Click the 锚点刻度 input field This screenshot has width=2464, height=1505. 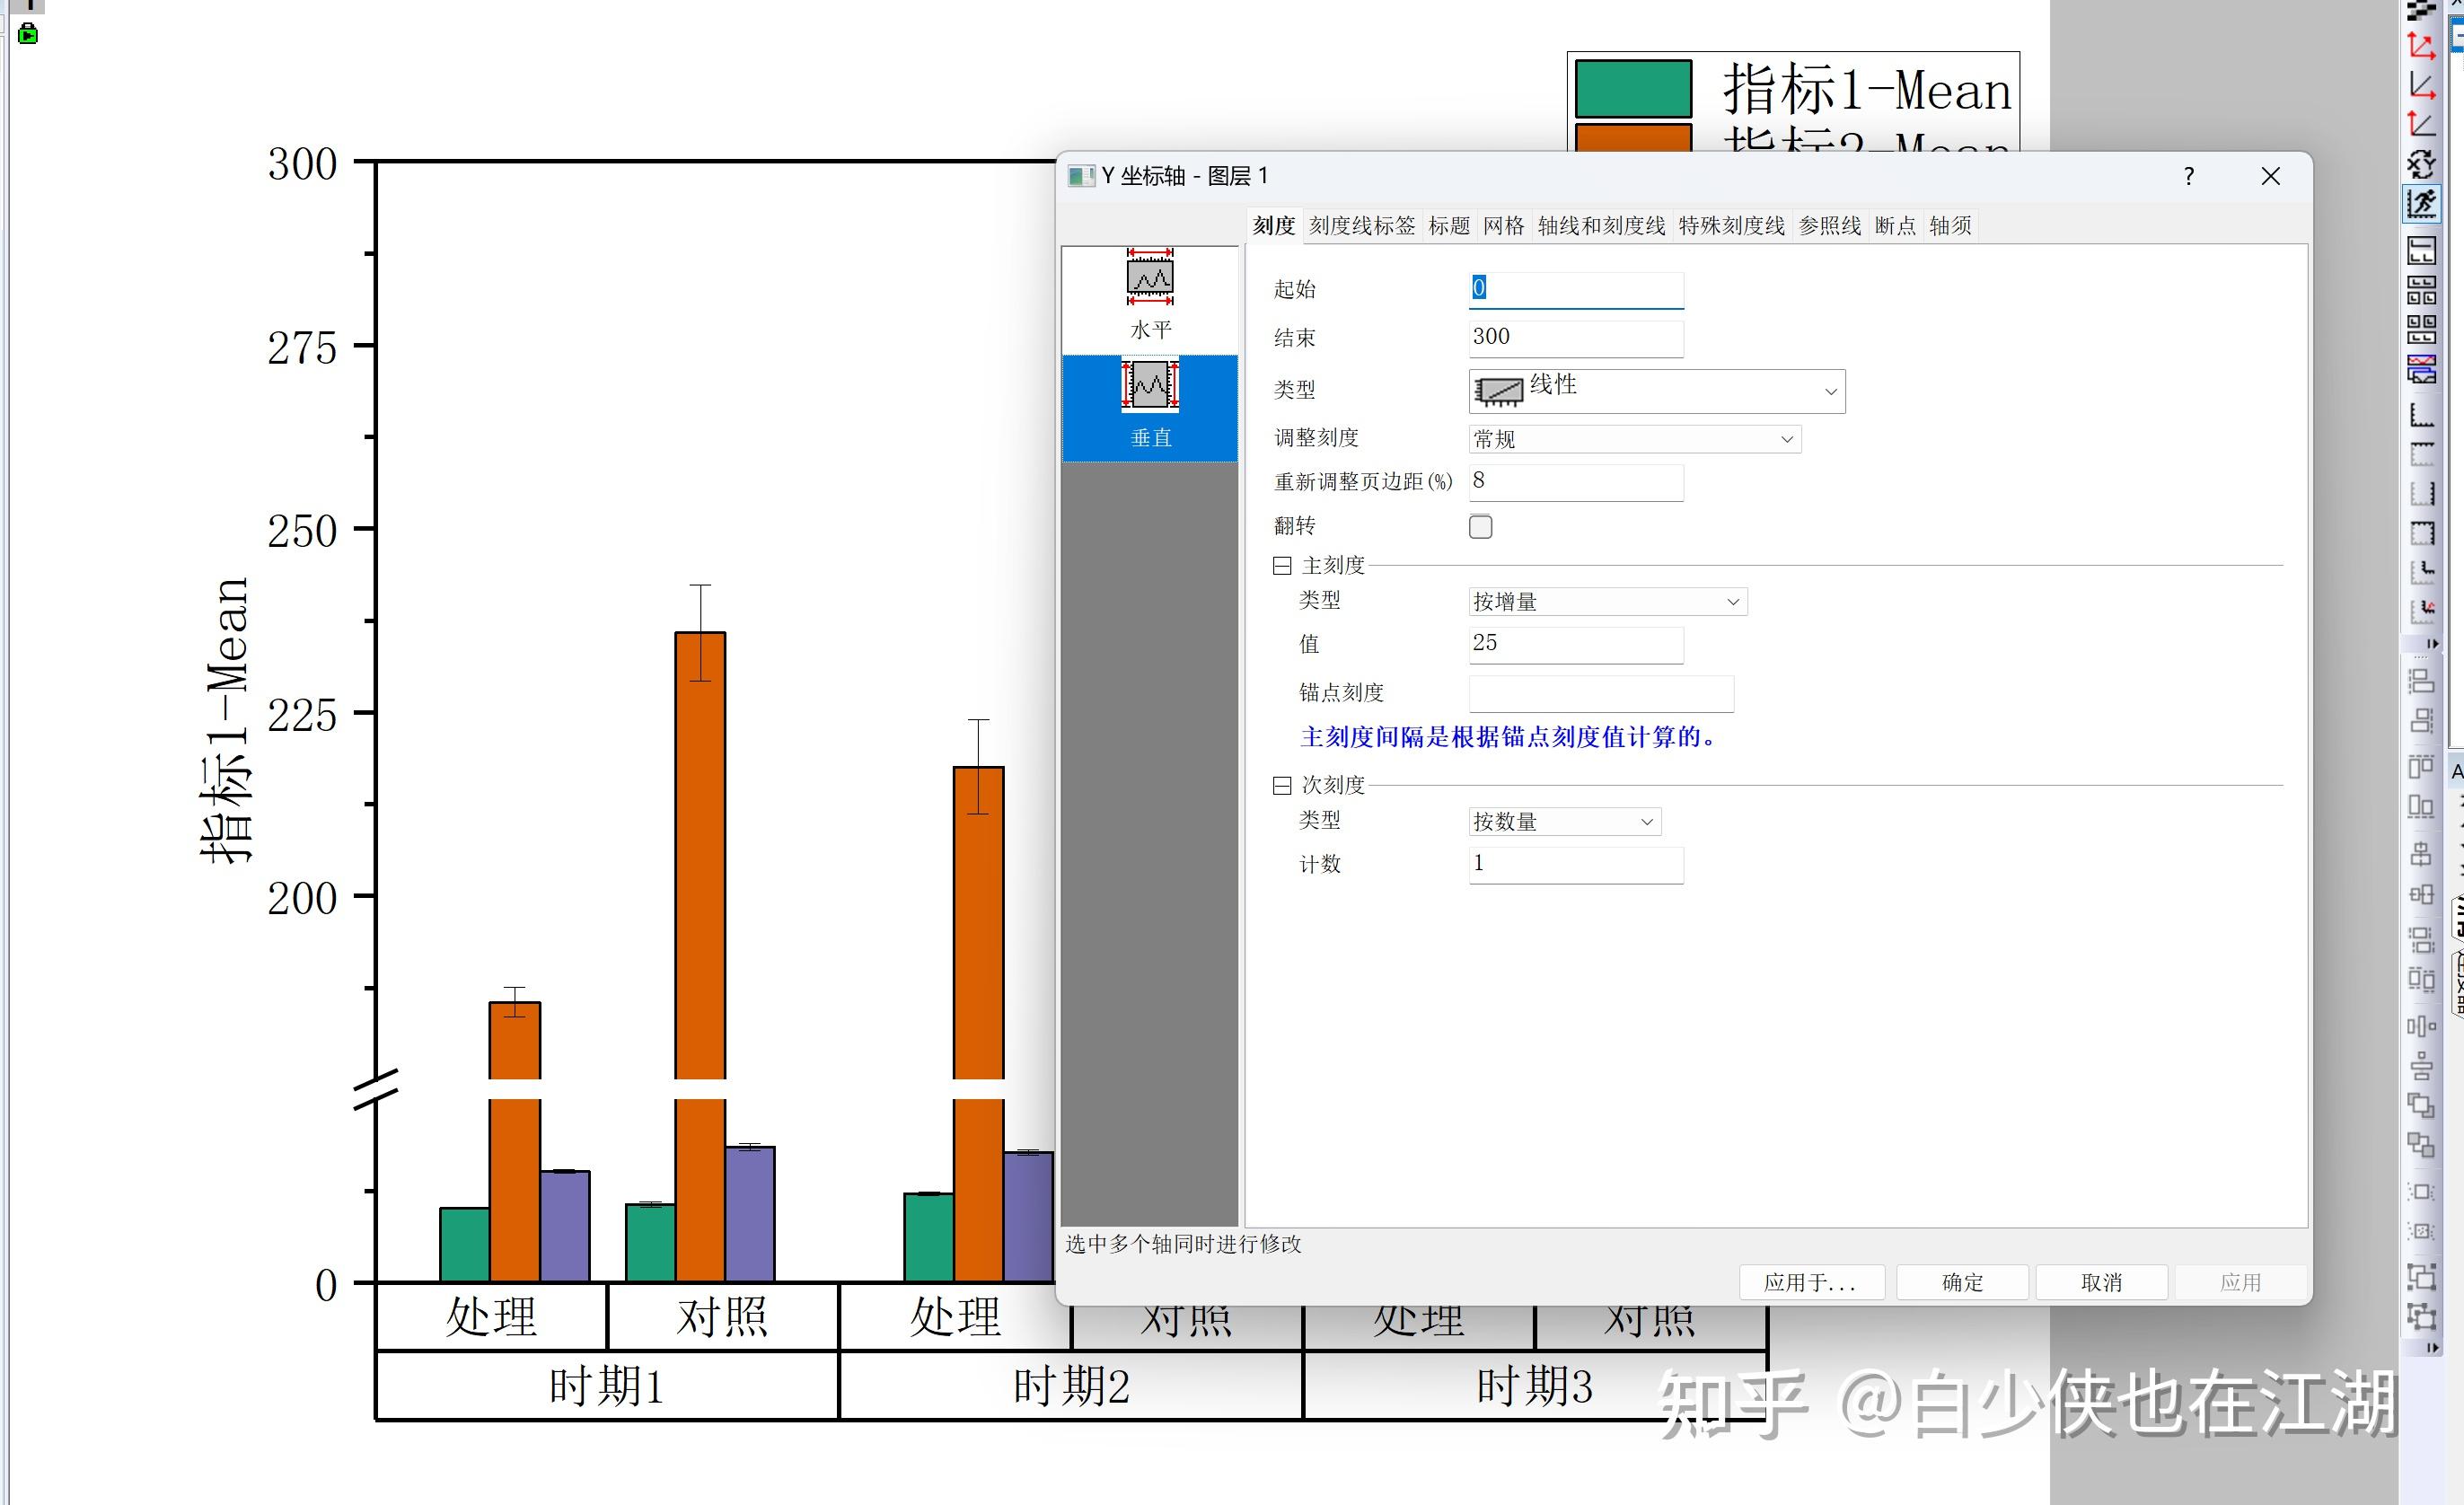pyautogui.click(x=1601, y=693)
